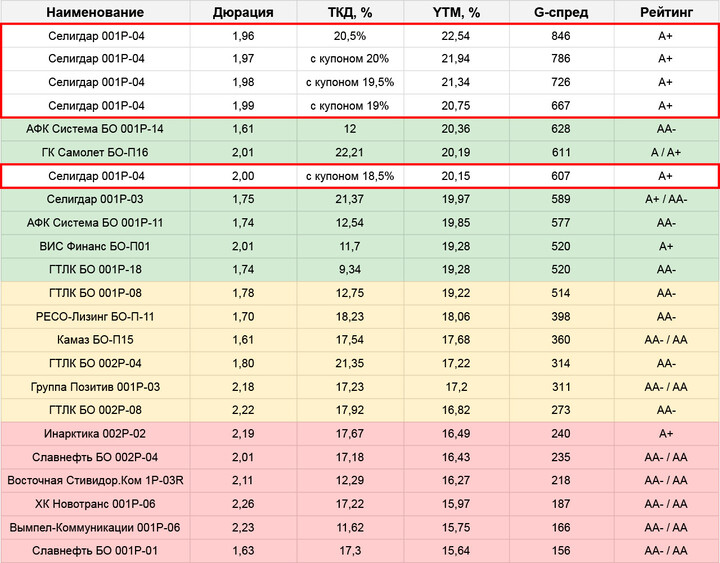This screenshot has height=563, width=720.
Task: Click the duration value 2,26
Action: pos(243,504)
